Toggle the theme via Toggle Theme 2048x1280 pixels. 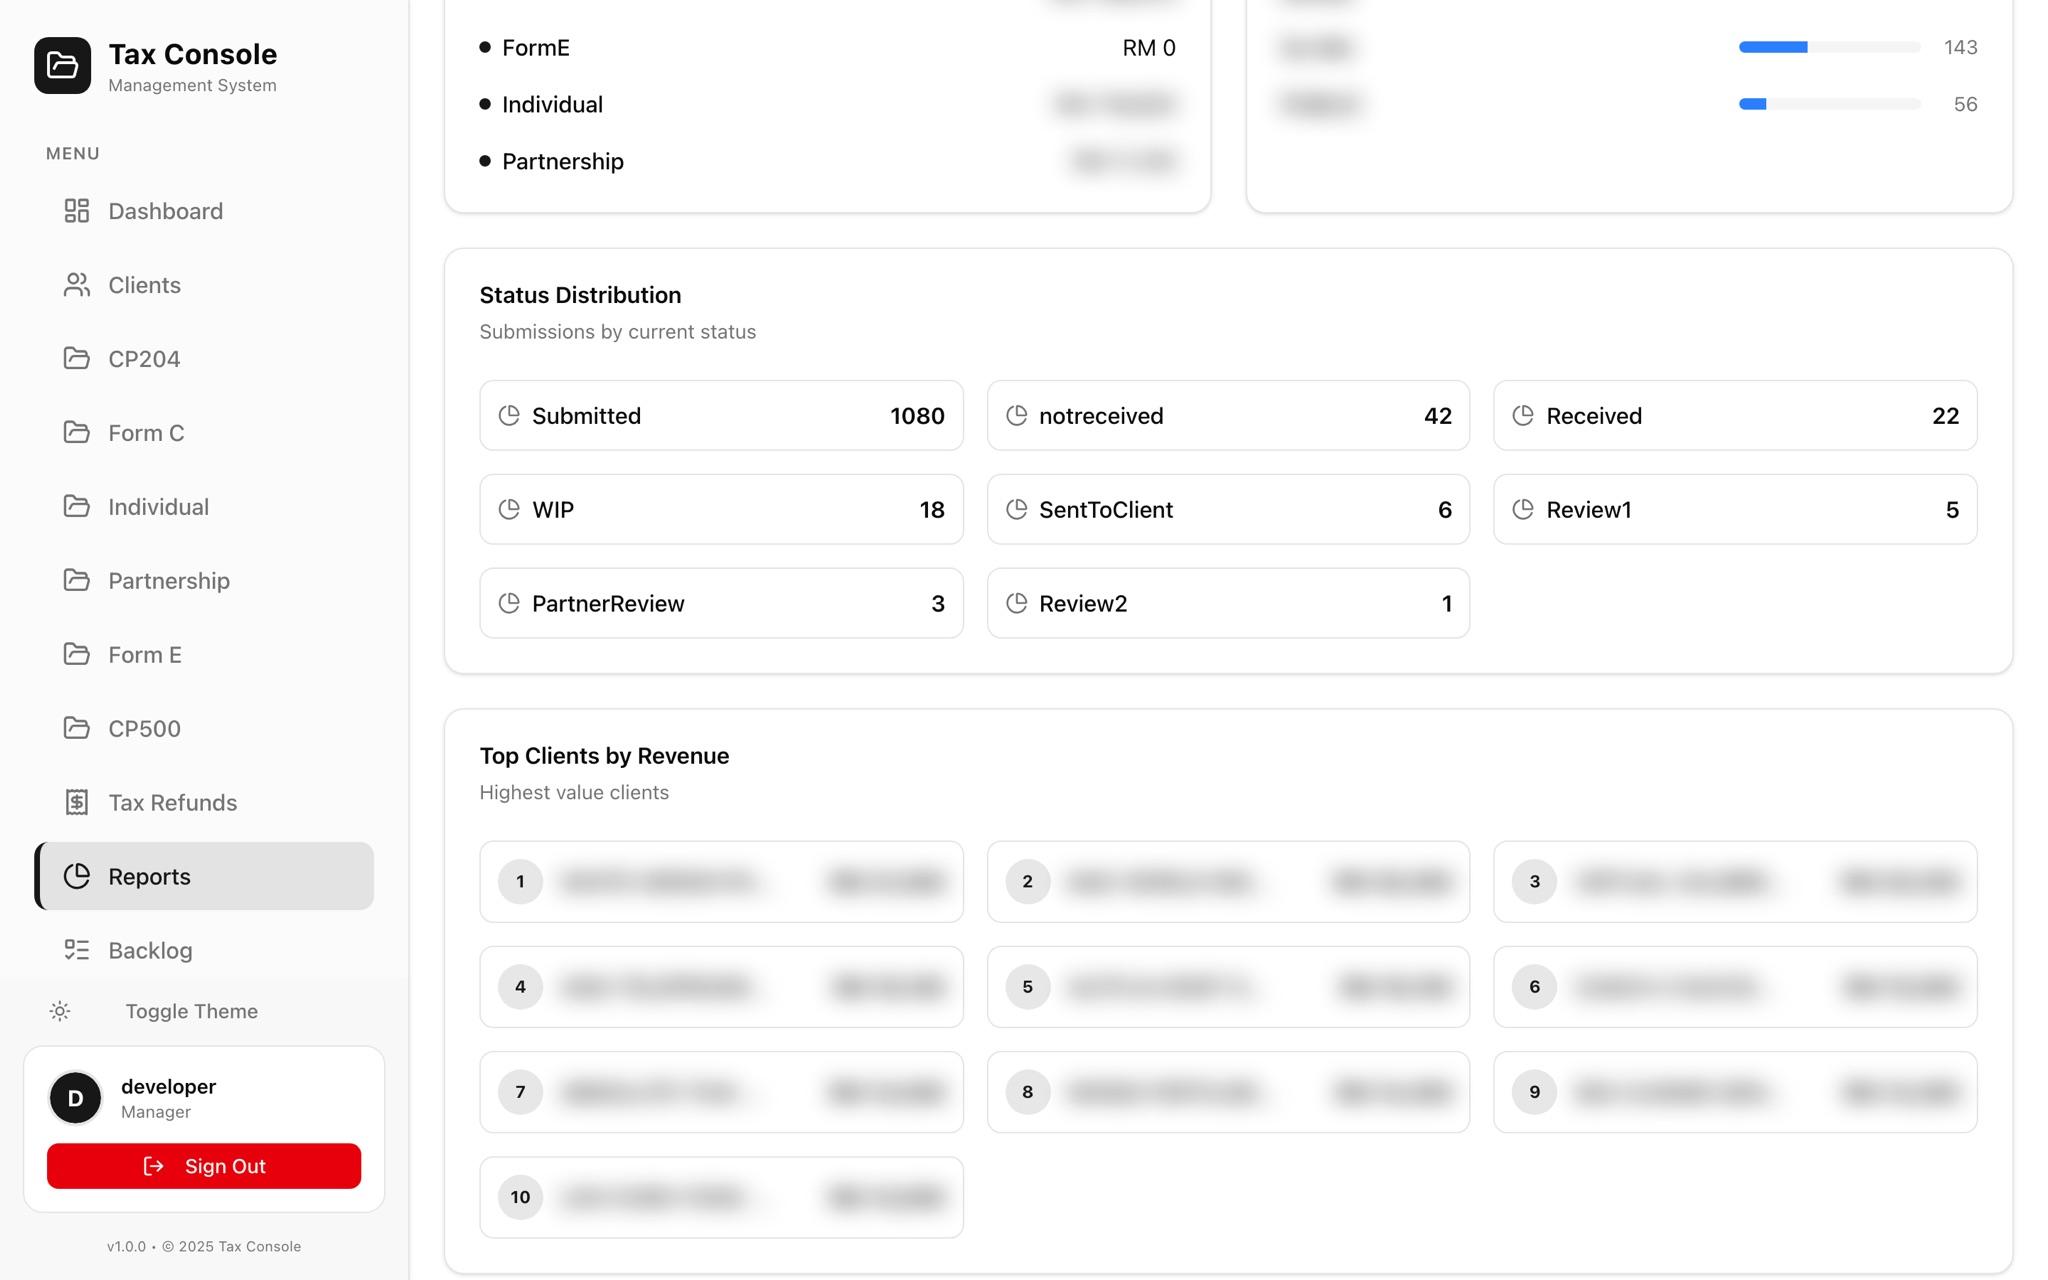point(204,1011)
